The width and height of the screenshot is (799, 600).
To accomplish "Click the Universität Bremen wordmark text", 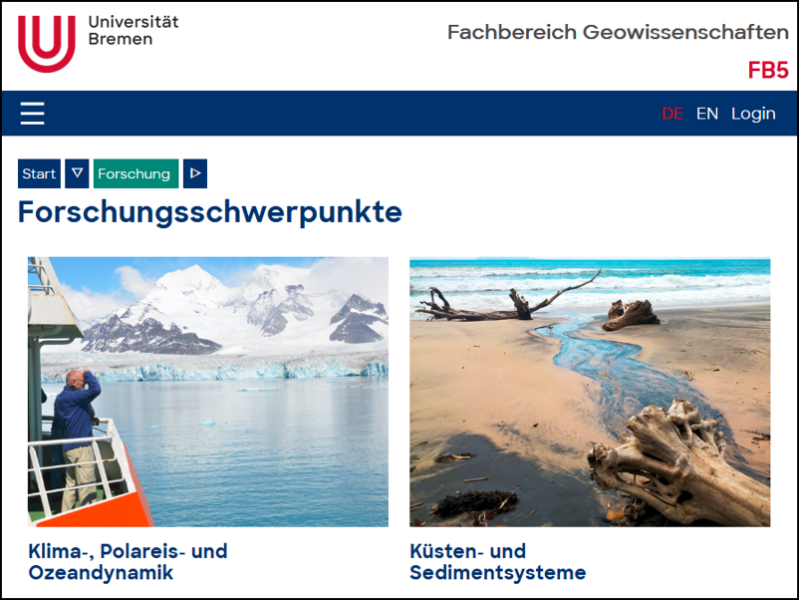I will click(133, 30).
